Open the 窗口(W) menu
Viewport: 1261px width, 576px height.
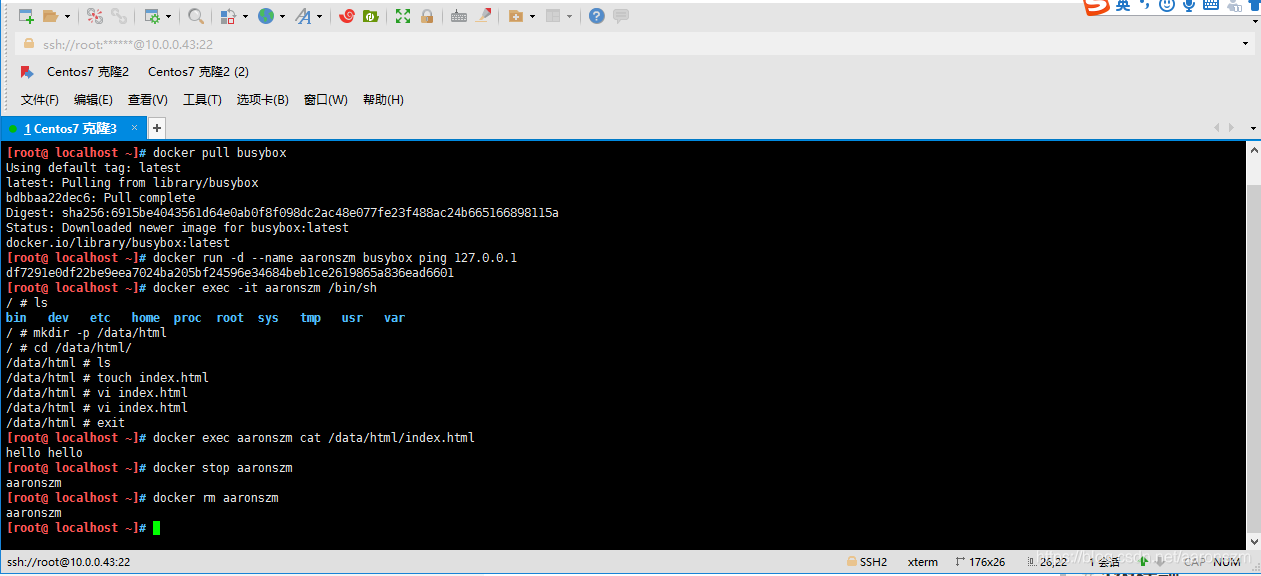click(326, 100)
